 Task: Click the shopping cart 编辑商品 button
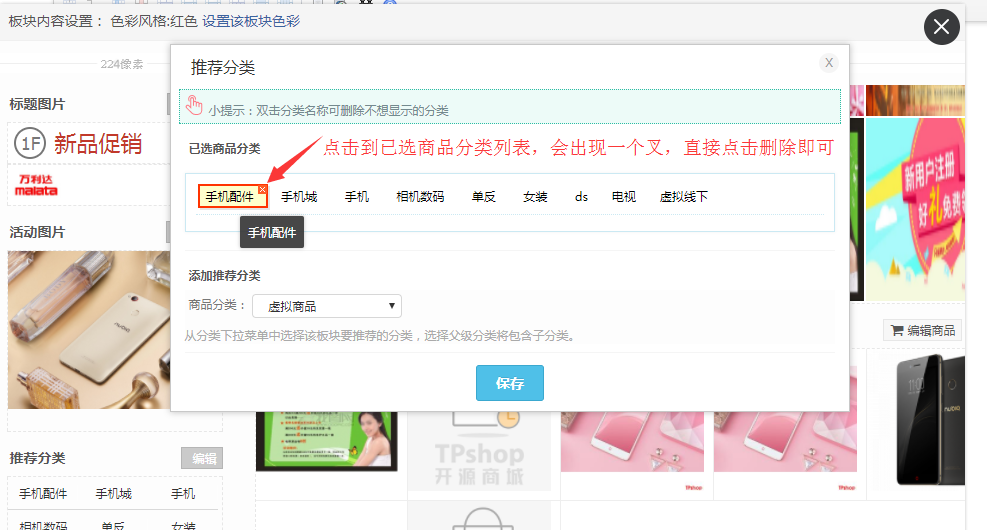click(x=923, y=330)
